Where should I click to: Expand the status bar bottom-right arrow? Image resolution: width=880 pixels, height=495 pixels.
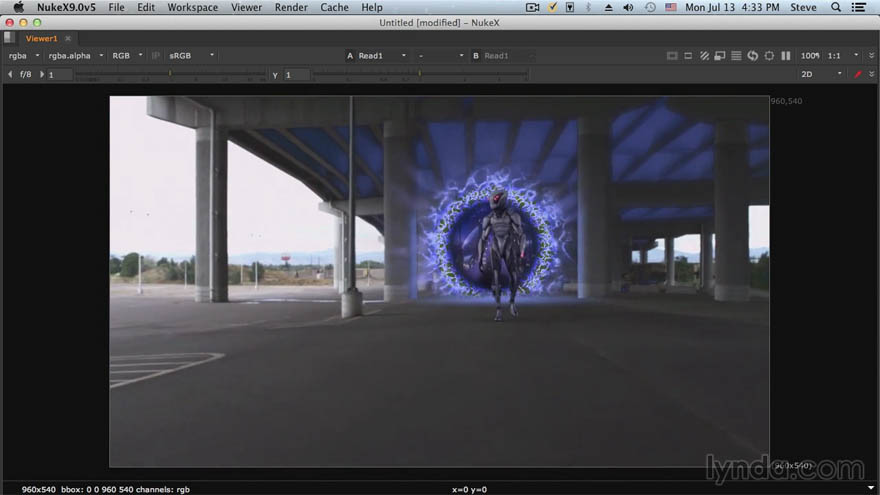click(x=870, y=488)
